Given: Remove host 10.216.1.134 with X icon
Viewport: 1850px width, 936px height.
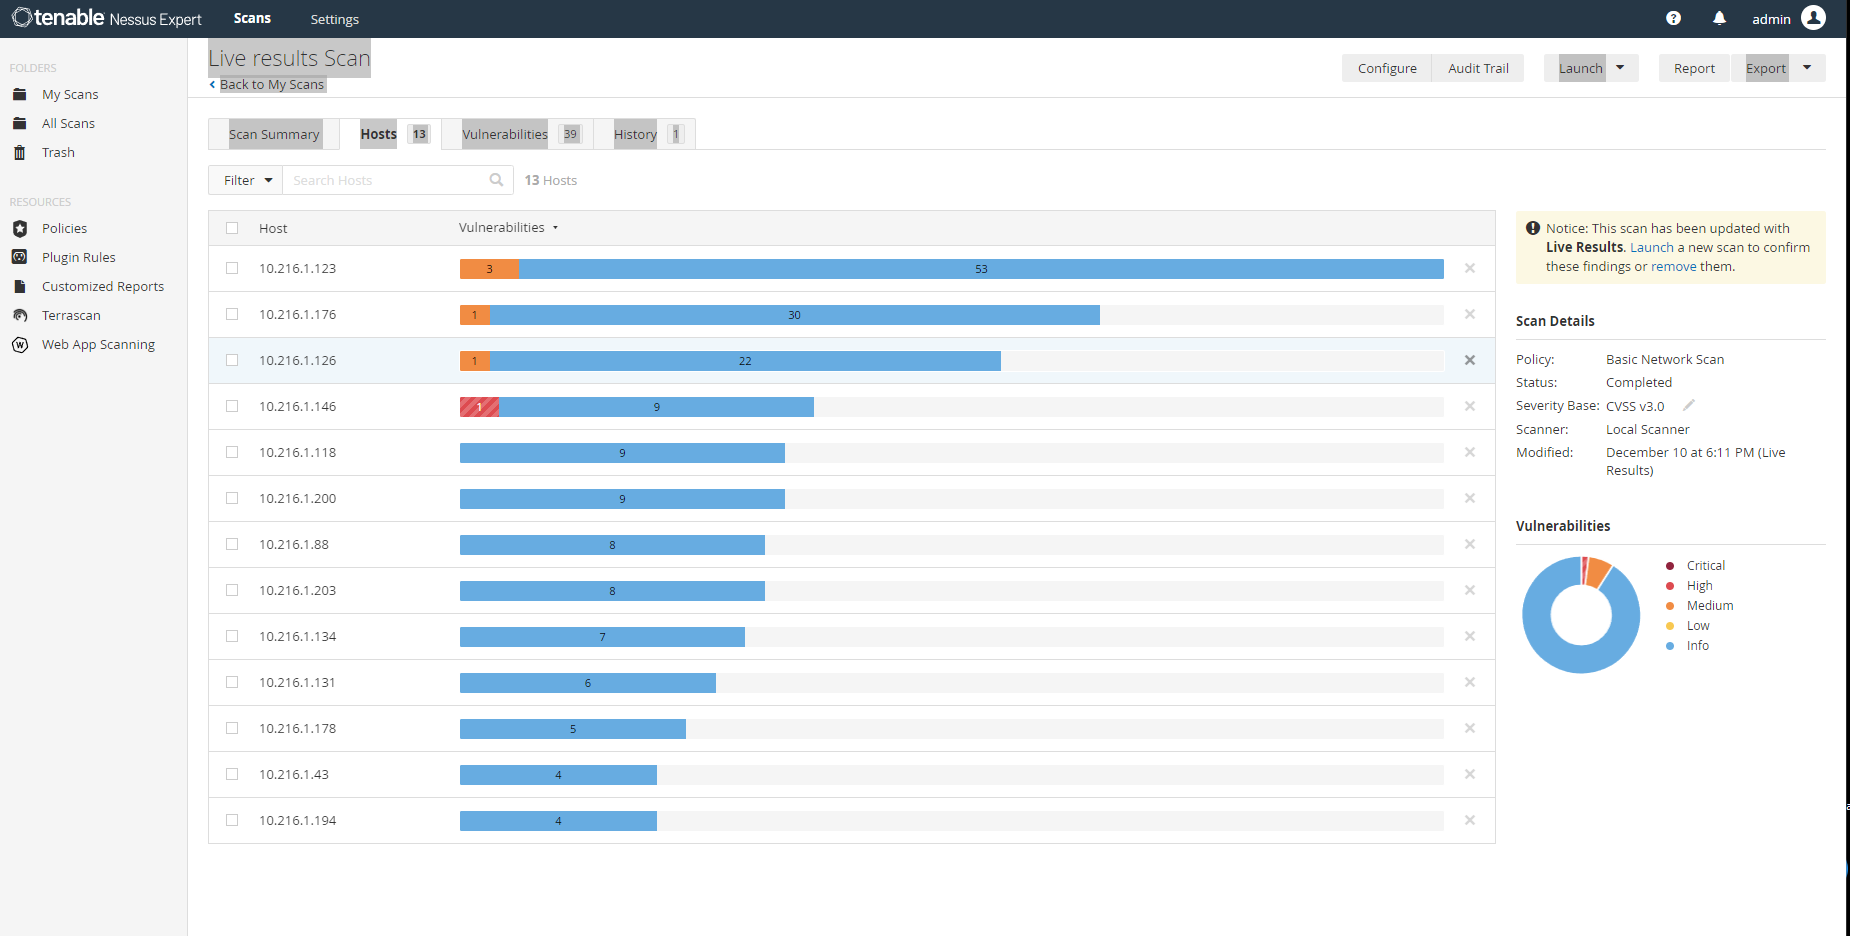Looking at the screenshot, I should click(1470, 636).
